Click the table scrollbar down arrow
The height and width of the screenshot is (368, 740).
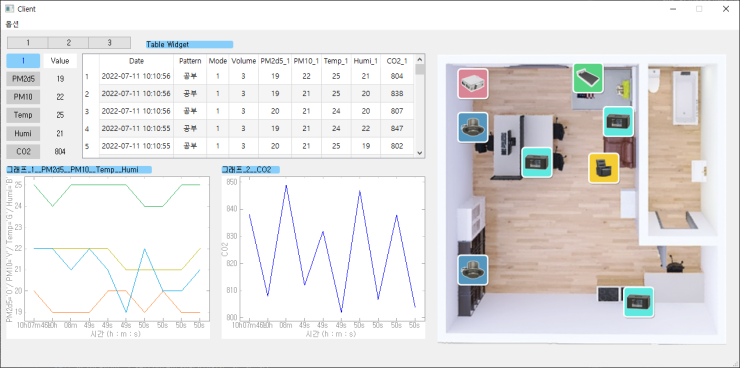(x=420, y=153)
